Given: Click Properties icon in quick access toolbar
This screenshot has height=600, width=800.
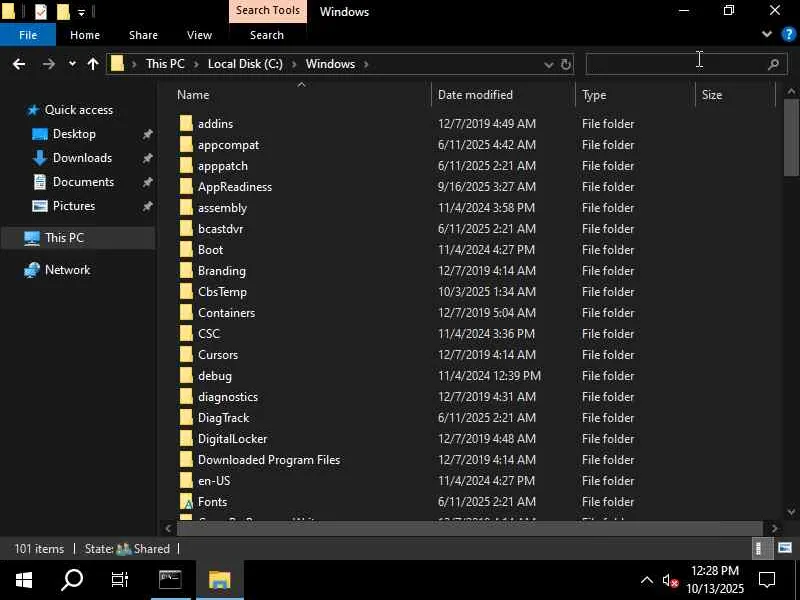Looking at the screenshot, I should [41, 11].
